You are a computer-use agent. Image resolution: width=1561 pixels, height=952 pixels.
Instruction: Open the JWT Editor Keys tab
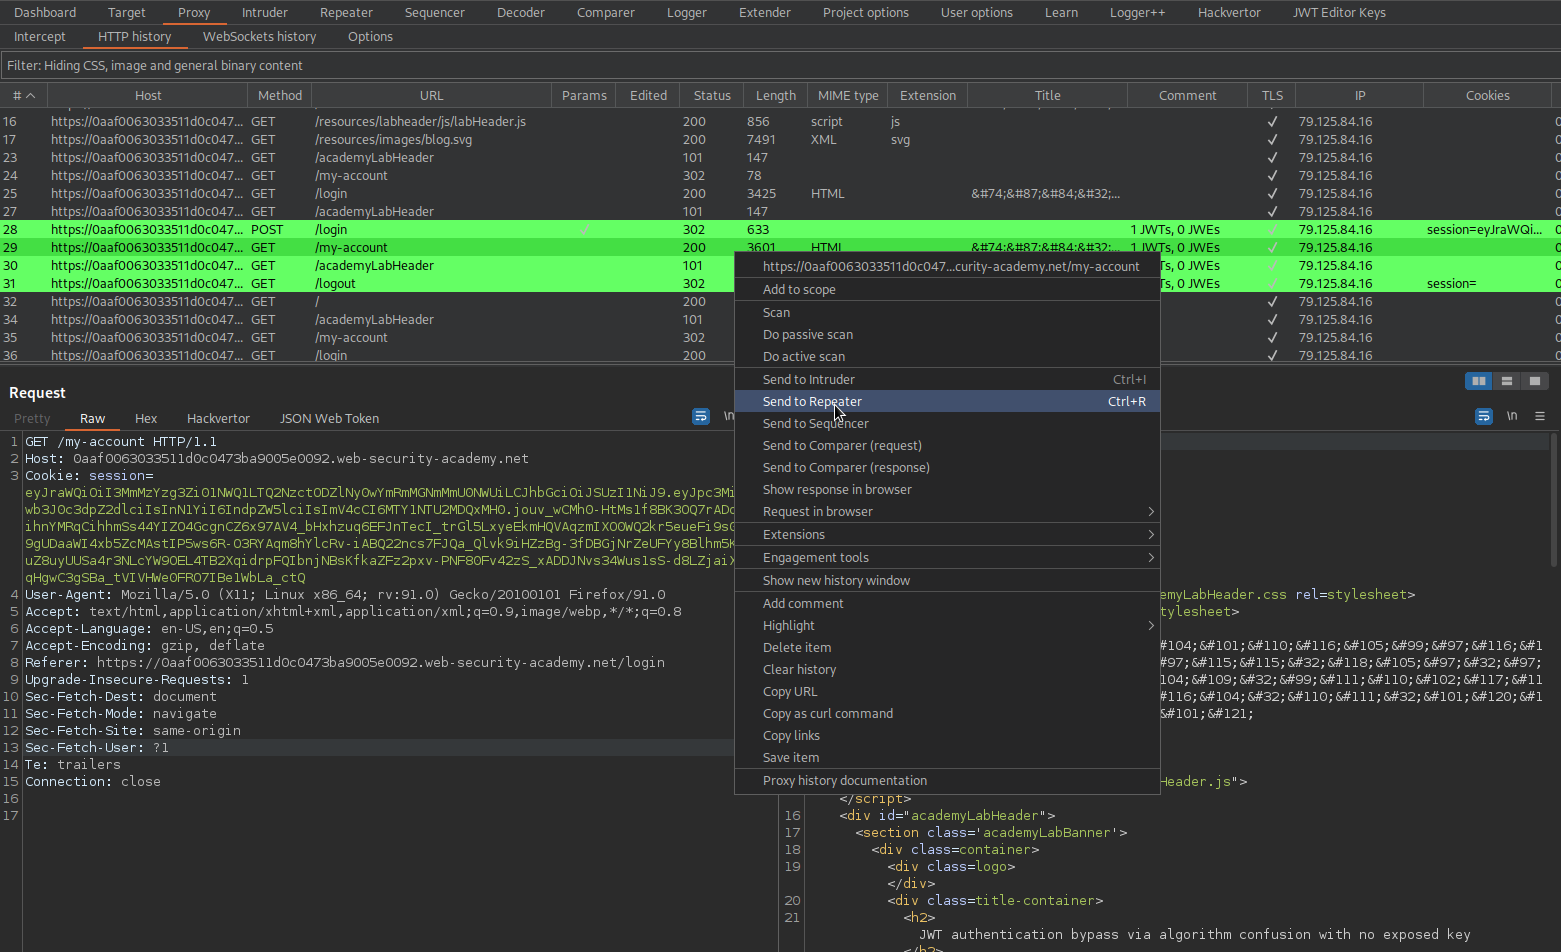(1339, 13)
